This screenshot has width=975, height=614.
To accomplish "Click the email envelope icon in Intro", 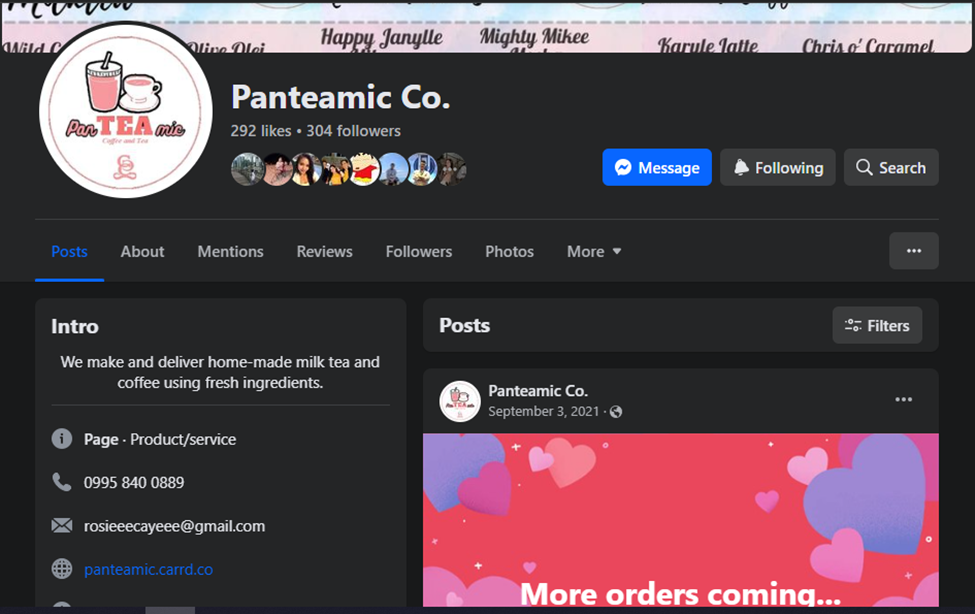I will click(62, 526).
